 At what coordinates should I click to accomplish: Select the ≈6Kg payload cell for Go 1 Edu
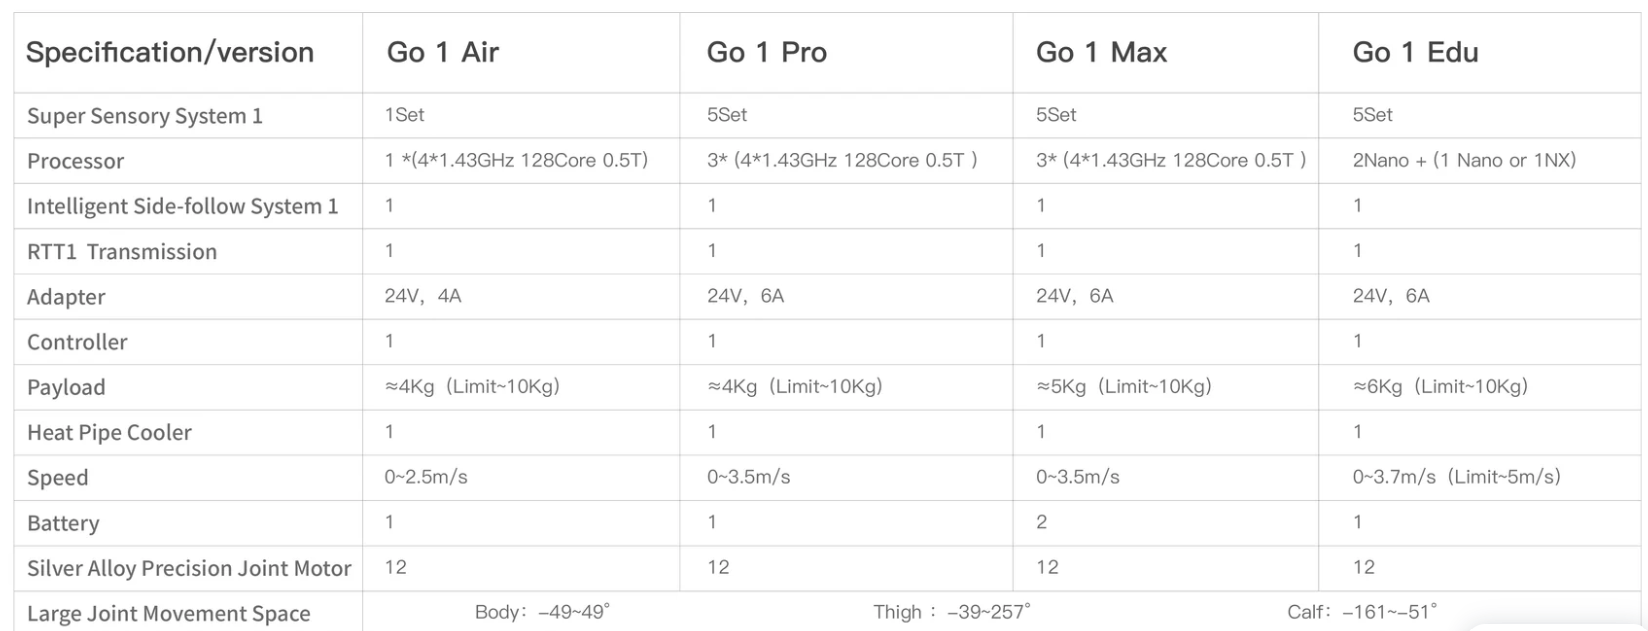[1440, 387]
